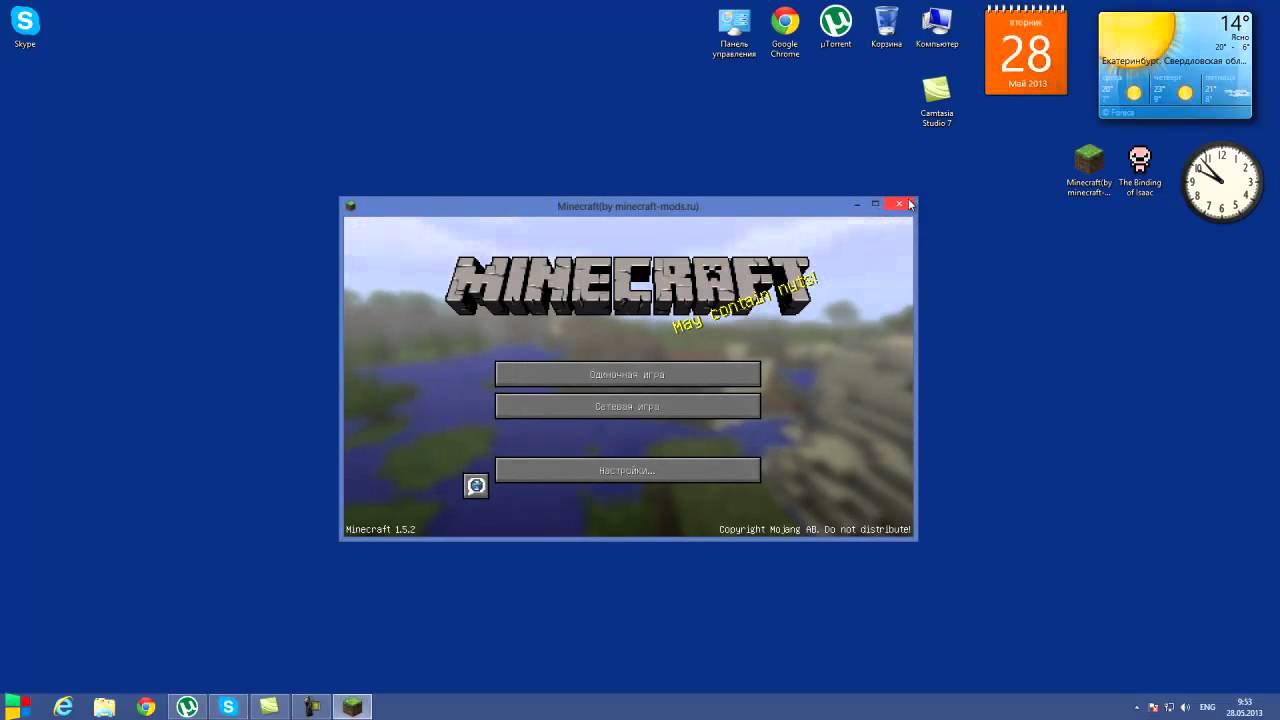Open the ENG input language indicator

pos(1208,707)
